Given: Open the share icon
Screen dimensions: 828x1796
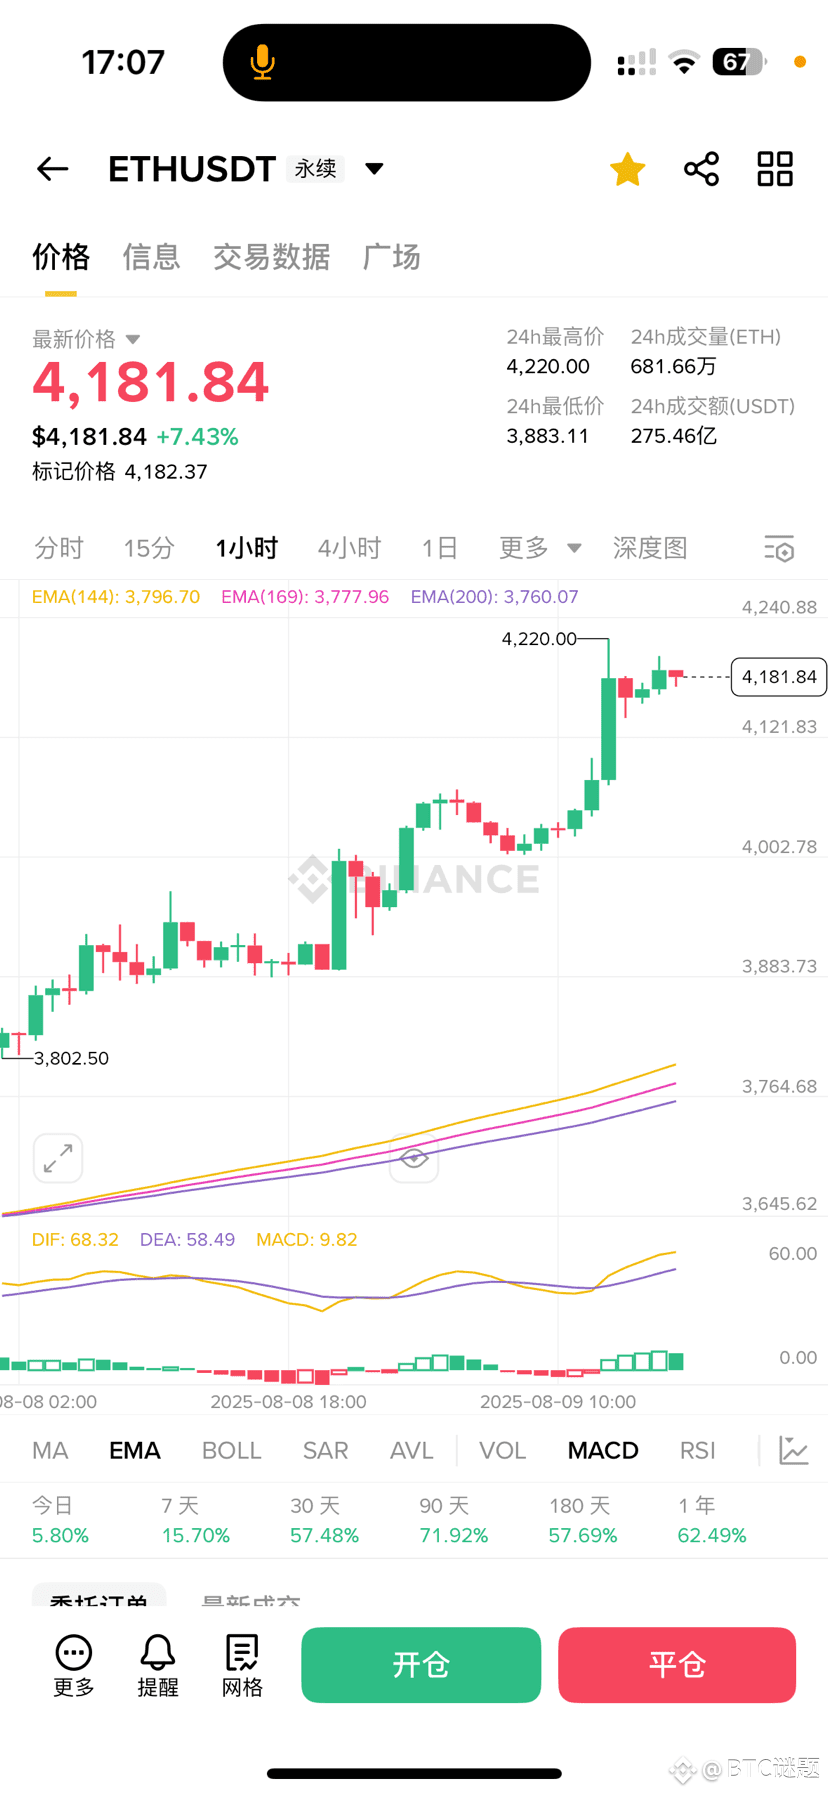Looking at the screenshot, I should tap(702, 169).
